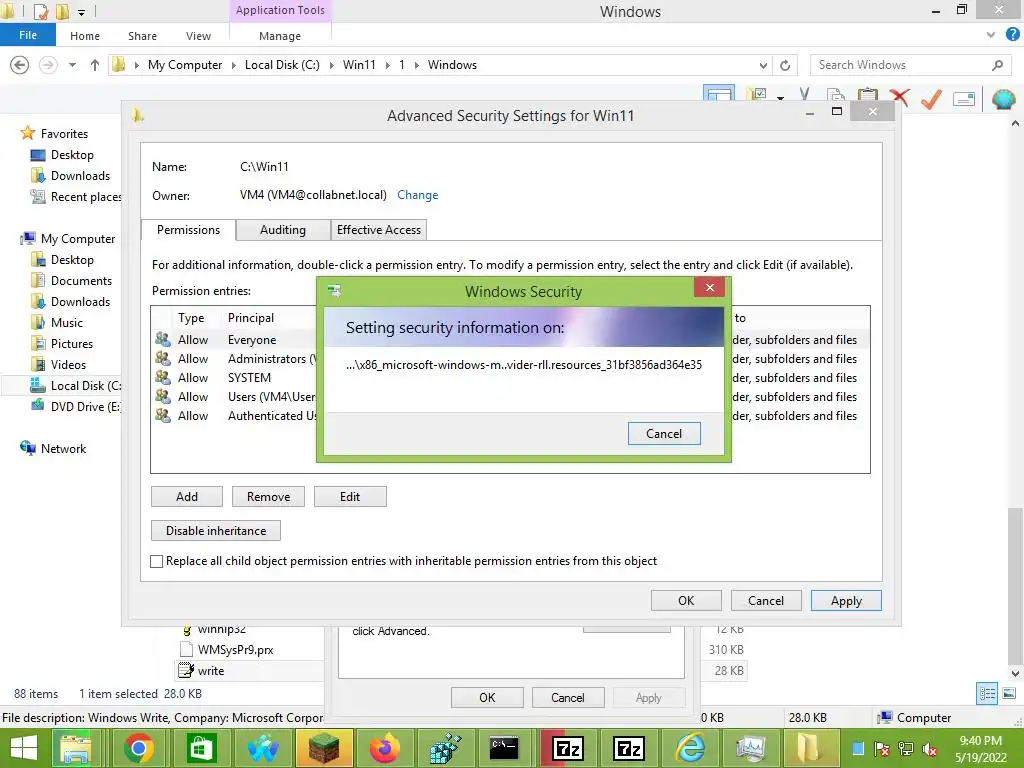This screenshot has width=1024, height=768.
Task: Expand the breadcrumb arrow after Win11
Action: [x=387, y=65]
